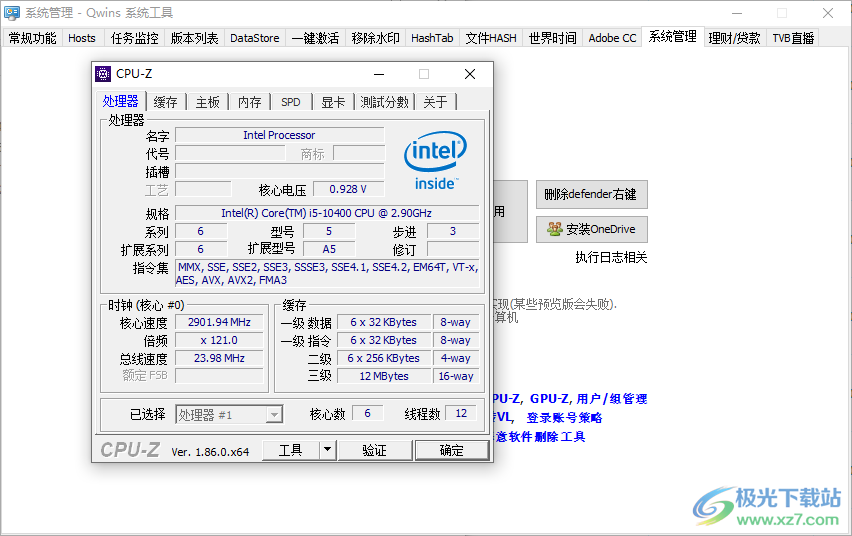Click the 指令集 instruction list text
Viewport: 852px width, 536px height.
click(327, 273)
